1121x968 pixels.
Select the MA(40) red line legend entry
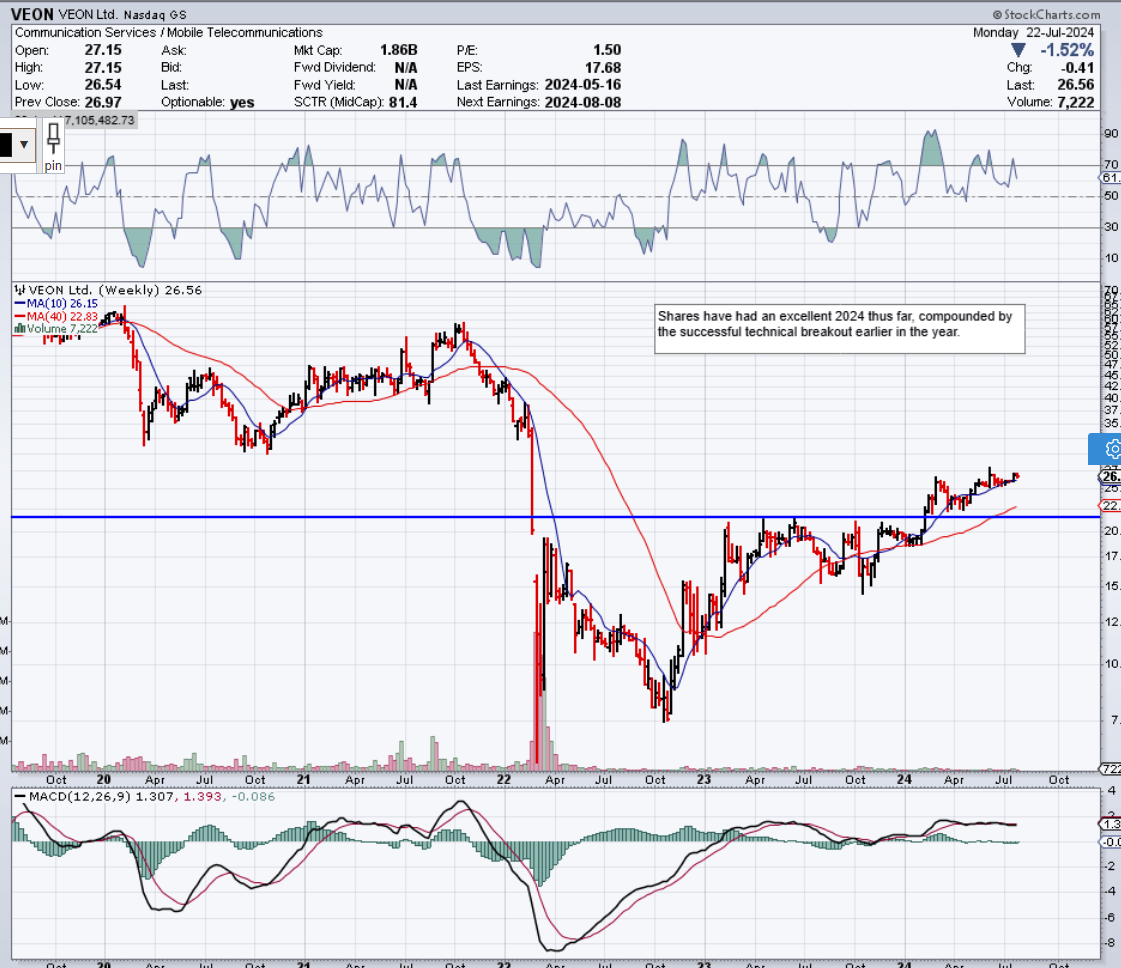(x=60, y=314)
